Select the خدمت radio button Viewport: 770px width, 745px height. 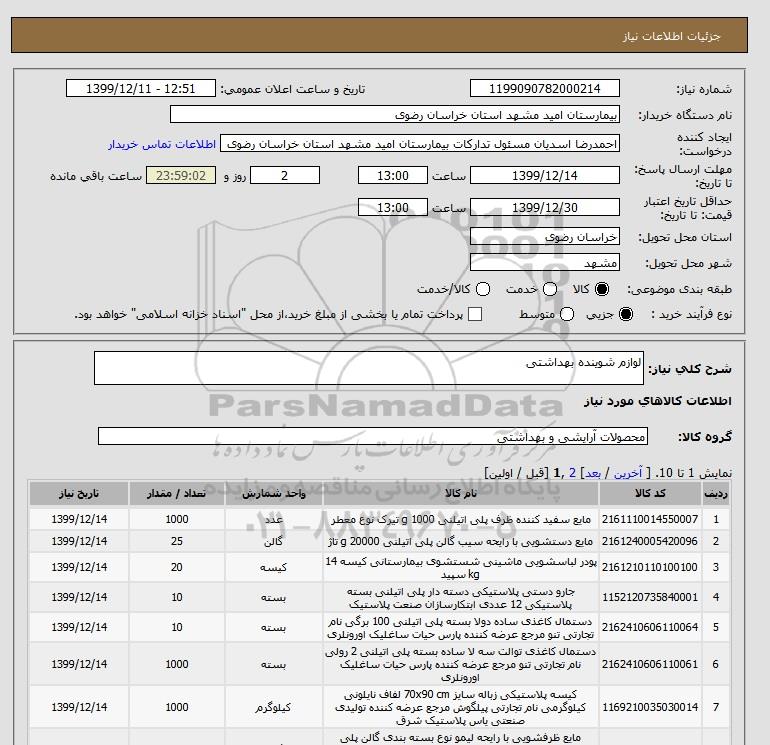pos(550,289)
